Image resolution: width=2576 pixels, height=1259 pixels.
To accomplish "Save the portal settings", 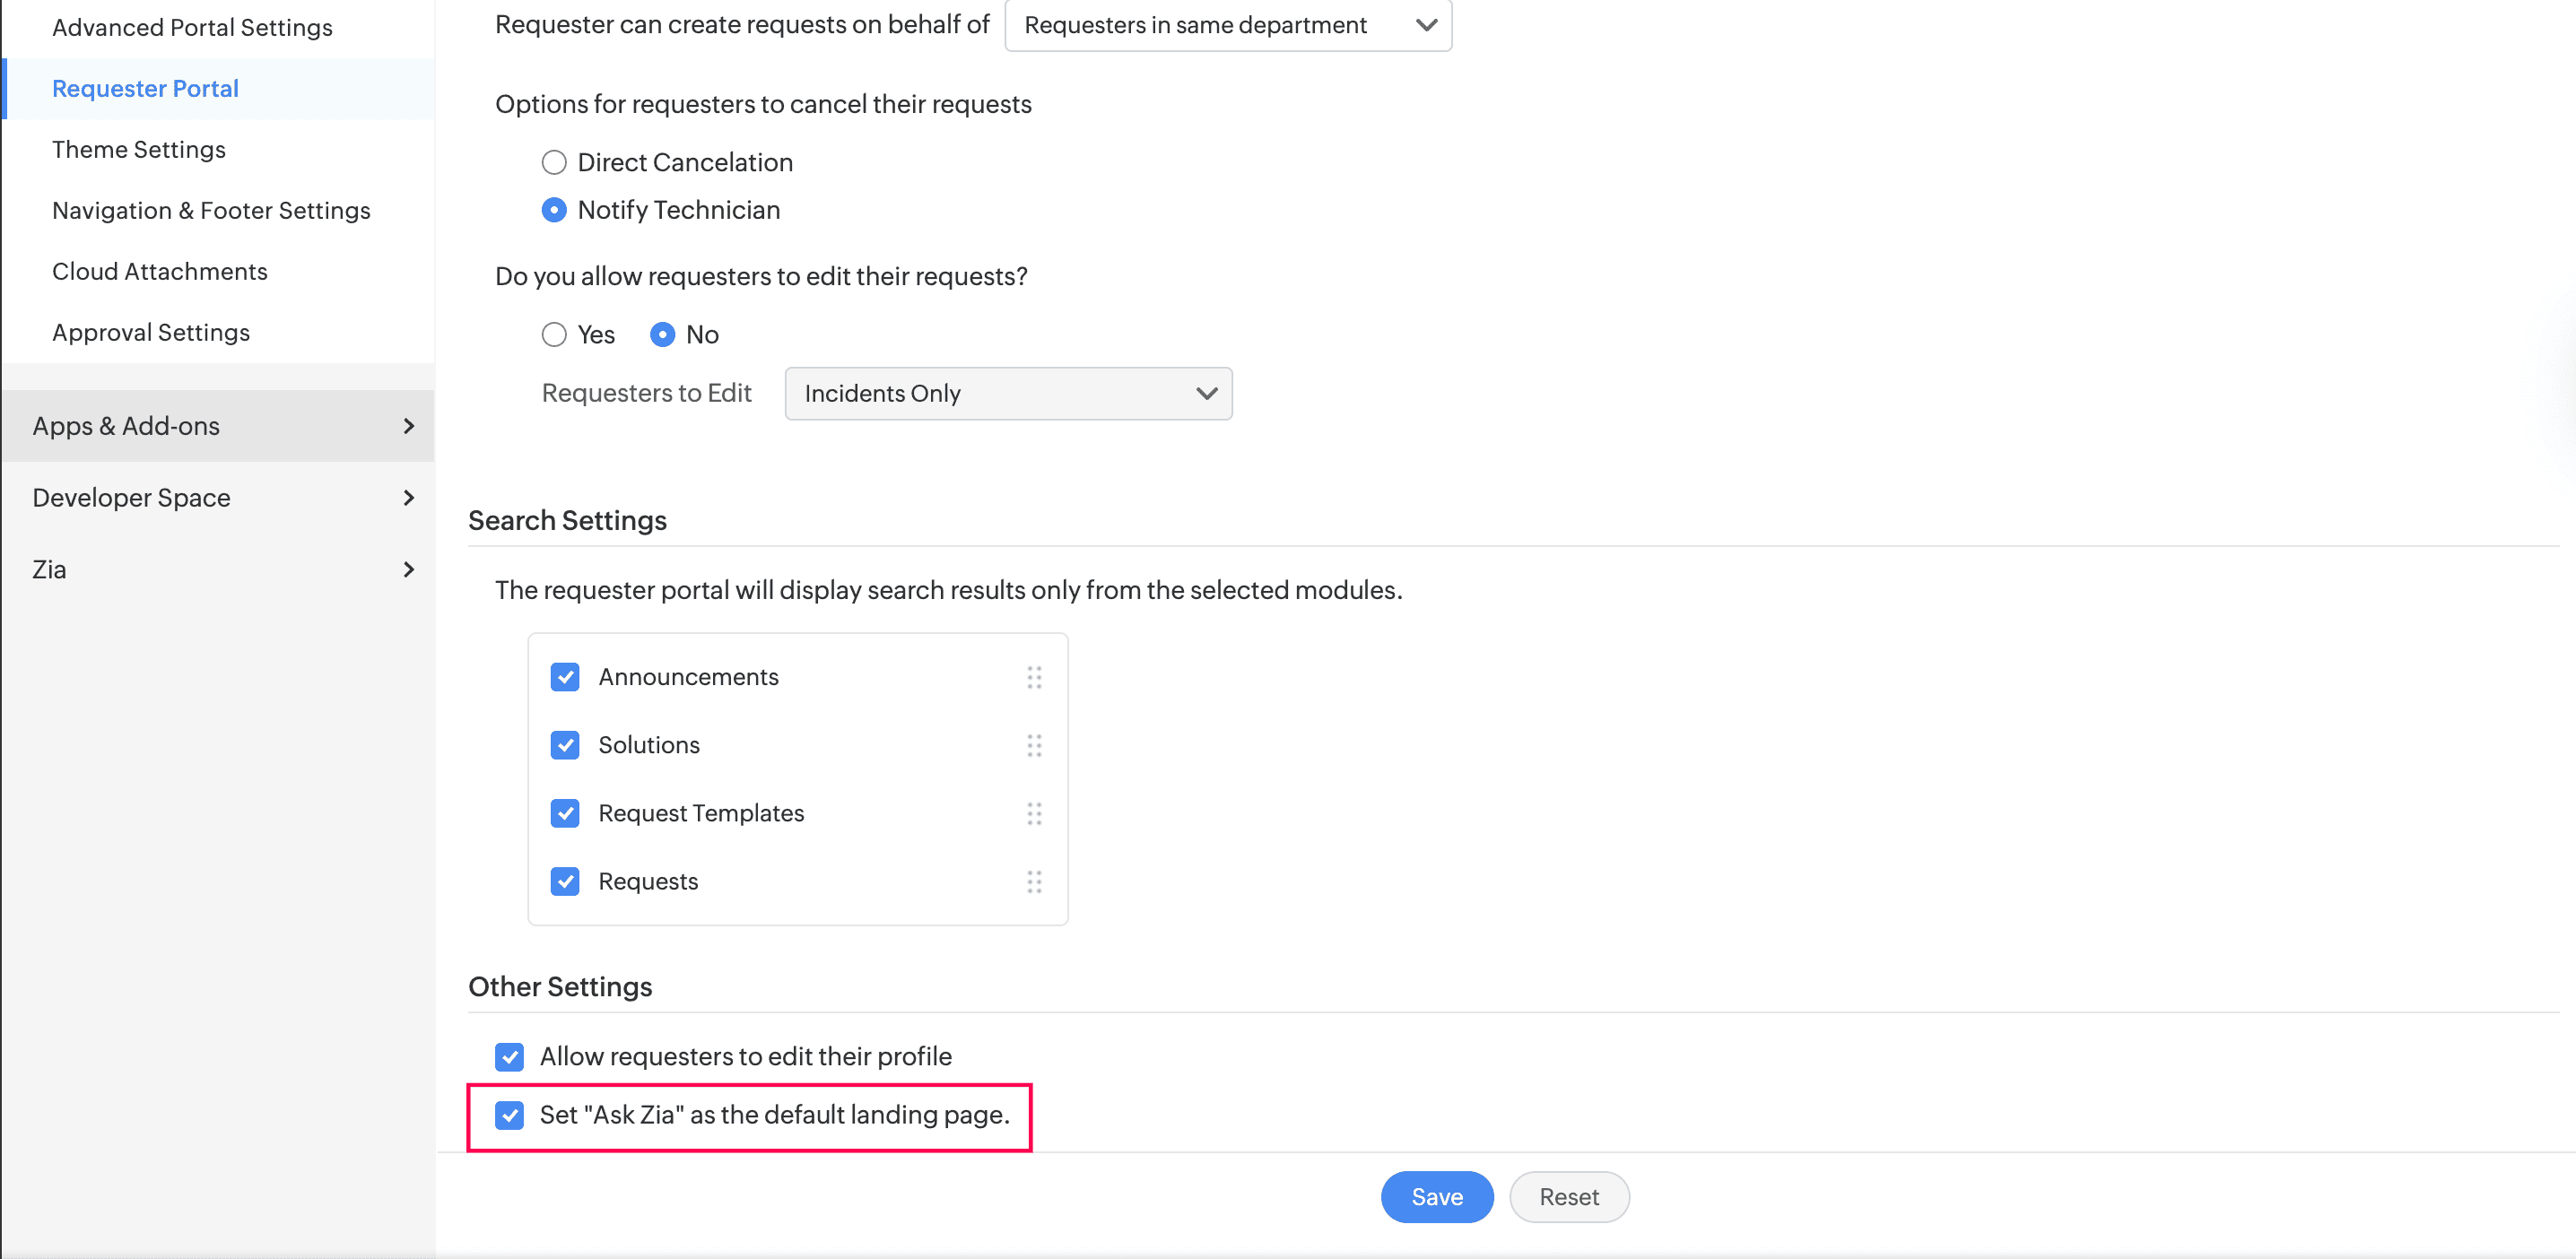I will tap(1437, 1196).
